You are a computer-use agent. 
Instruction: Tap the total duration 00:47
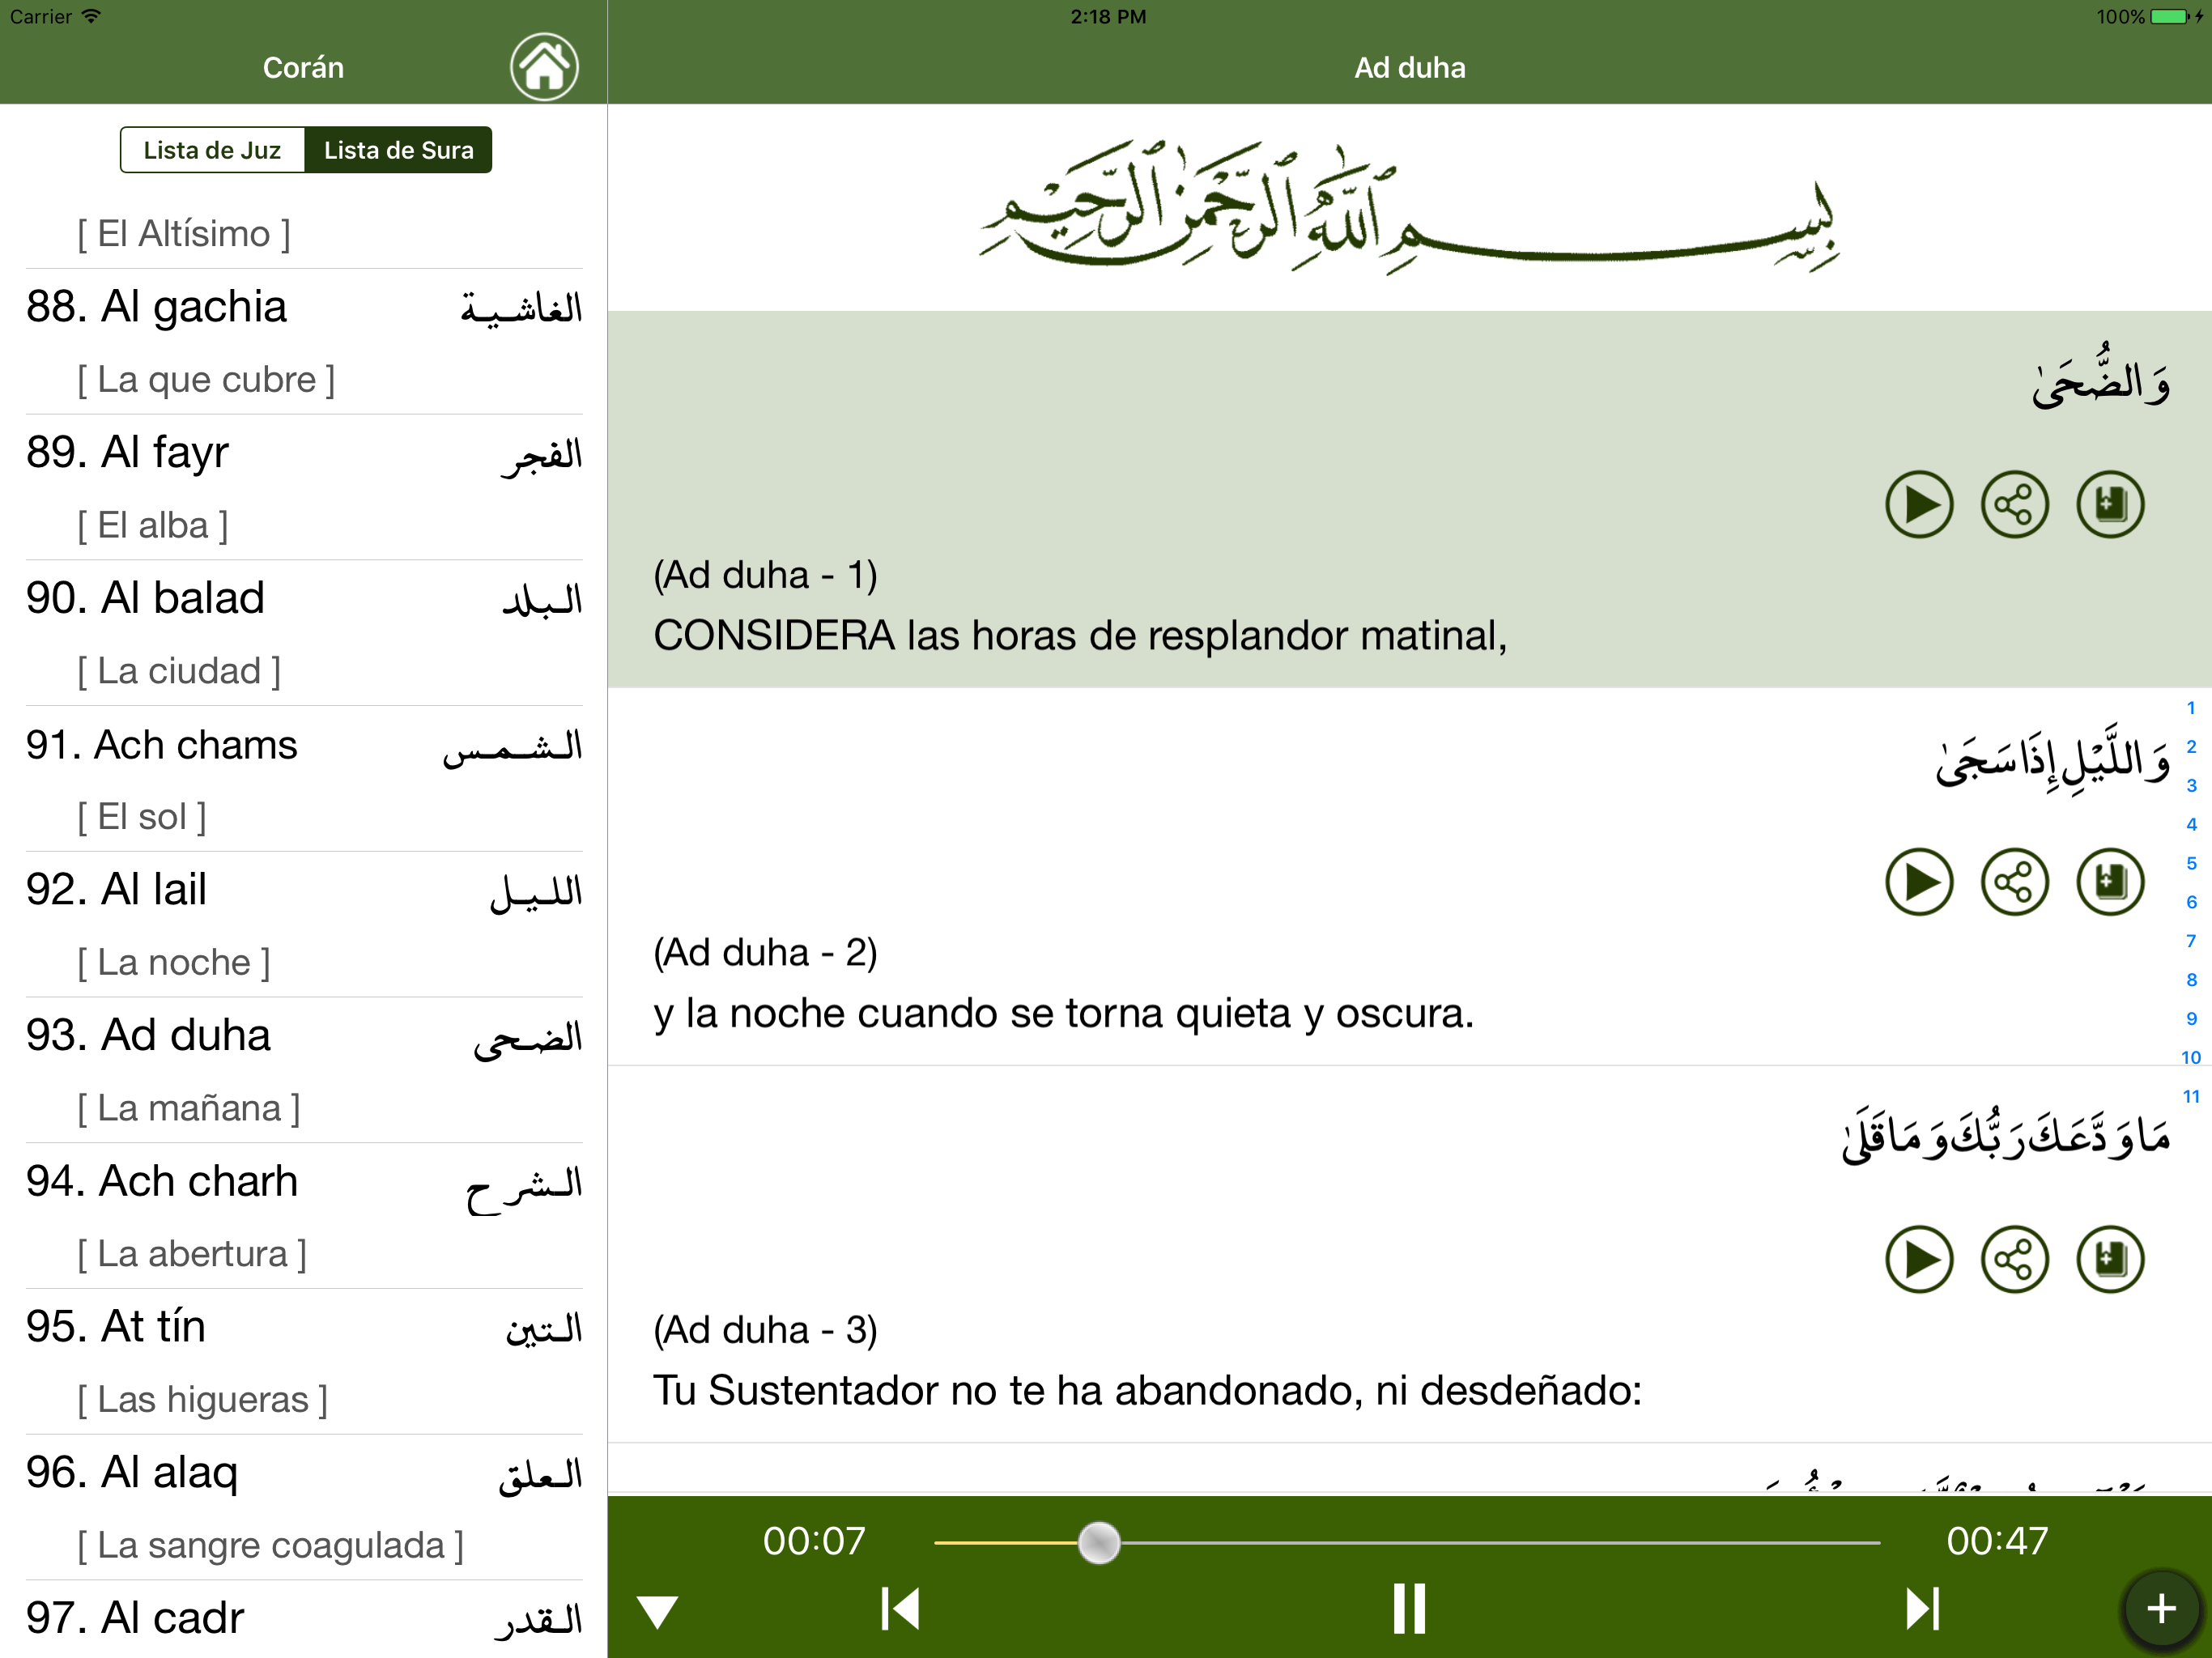click(x=1997, y=1541)
